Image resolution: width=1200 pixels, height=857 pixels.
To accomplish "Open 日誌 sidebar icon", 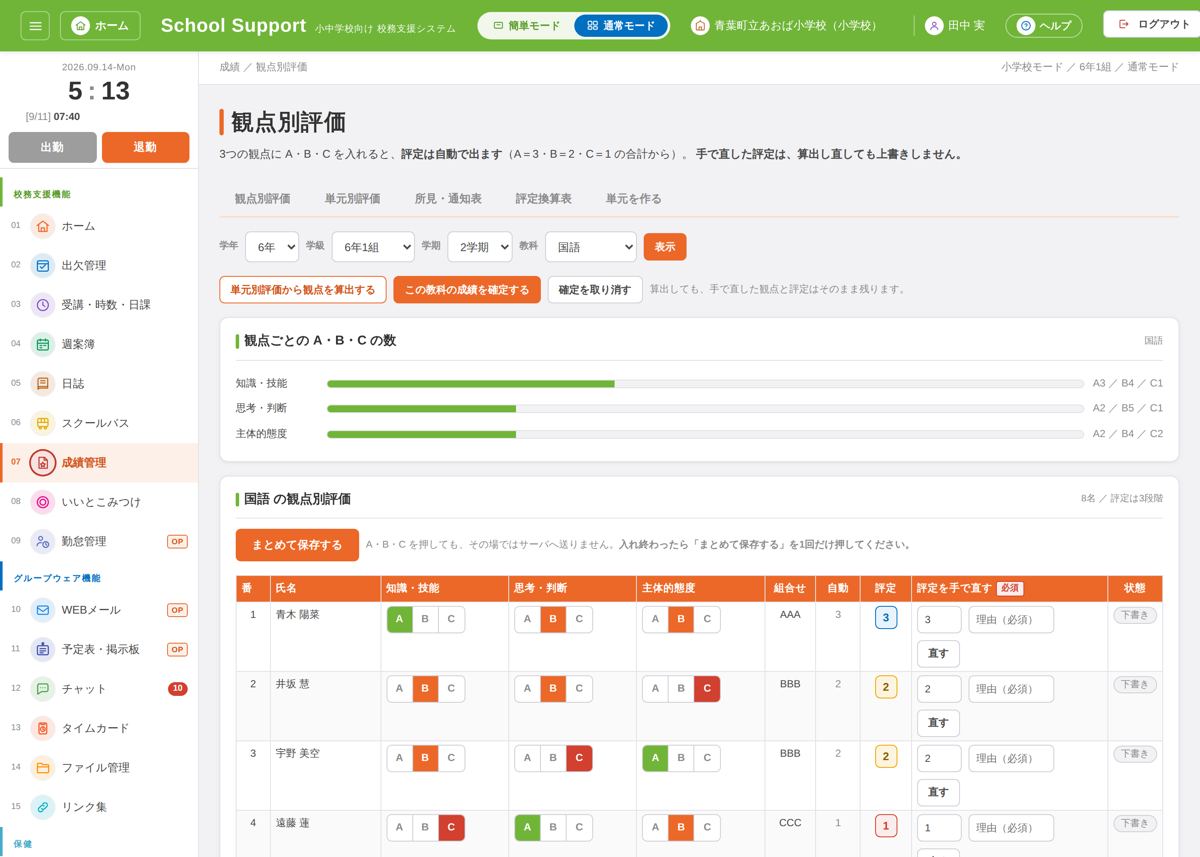I will pyautogui.click(x=42, y=383).
